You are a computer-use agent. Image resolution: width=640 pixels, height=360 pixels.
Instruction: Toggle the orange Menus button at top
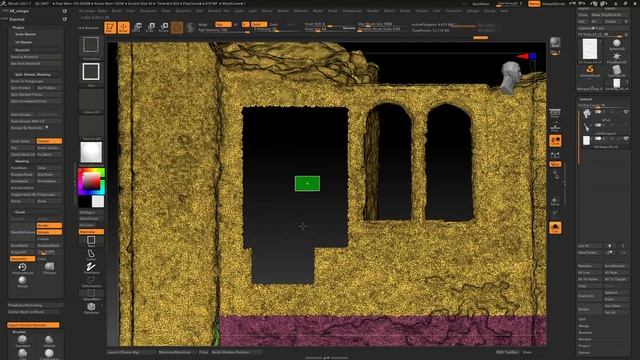click(533, 4)
